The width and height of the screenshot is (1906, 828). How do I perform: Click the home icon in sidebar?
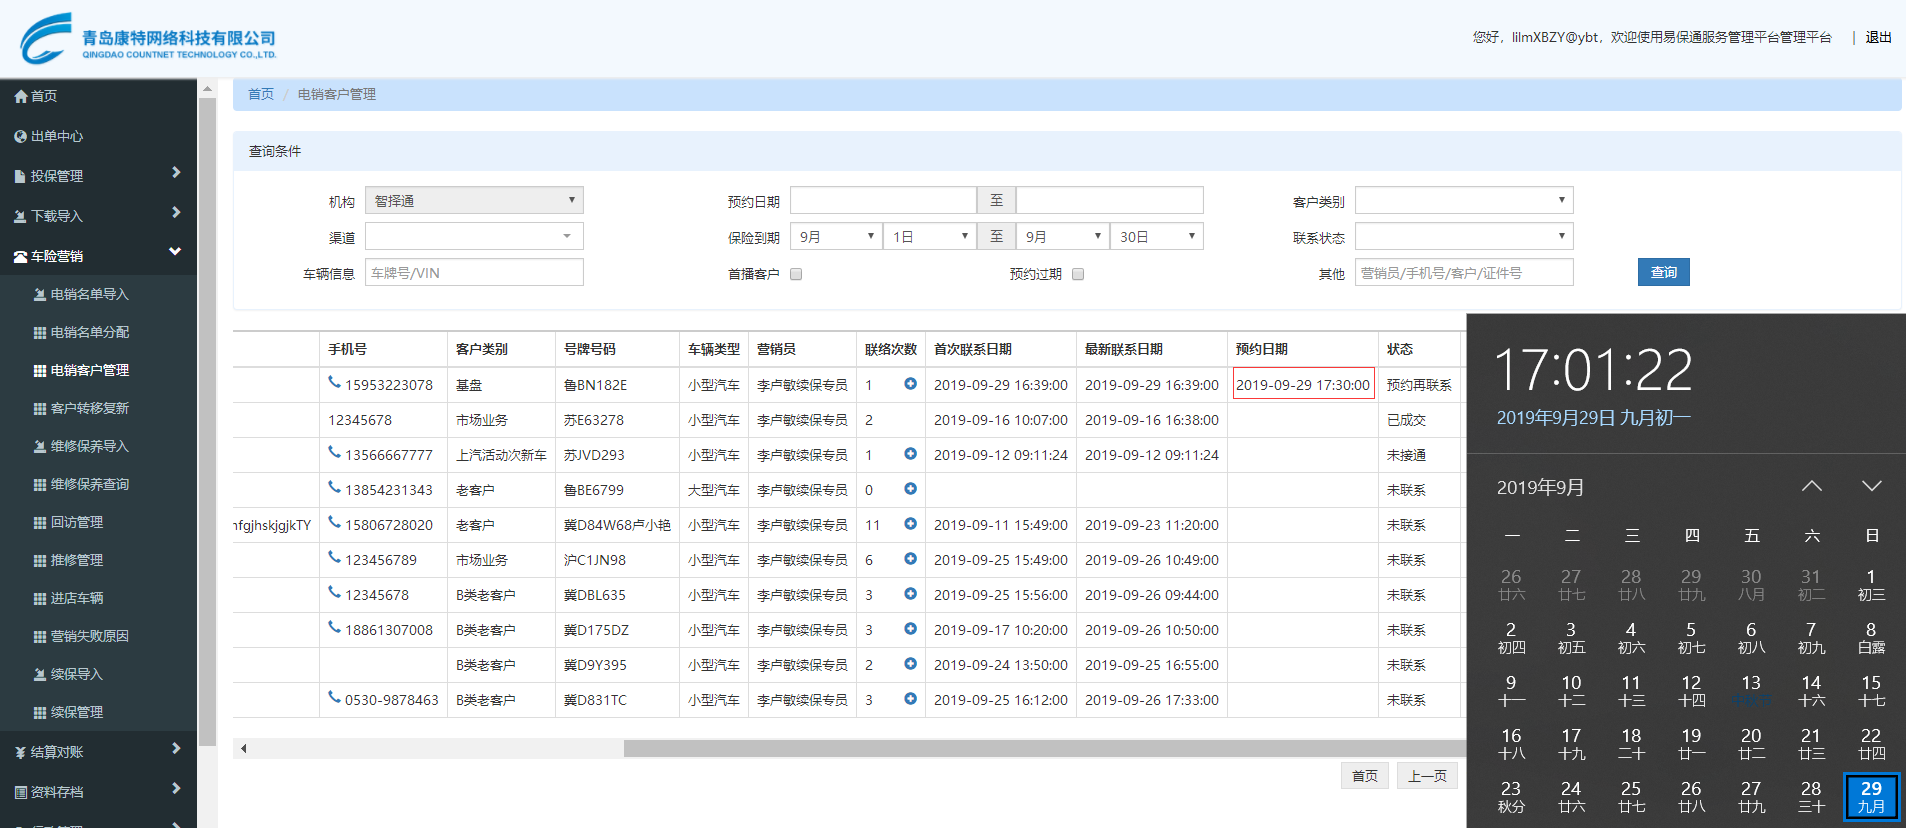[x=20, y=97]
